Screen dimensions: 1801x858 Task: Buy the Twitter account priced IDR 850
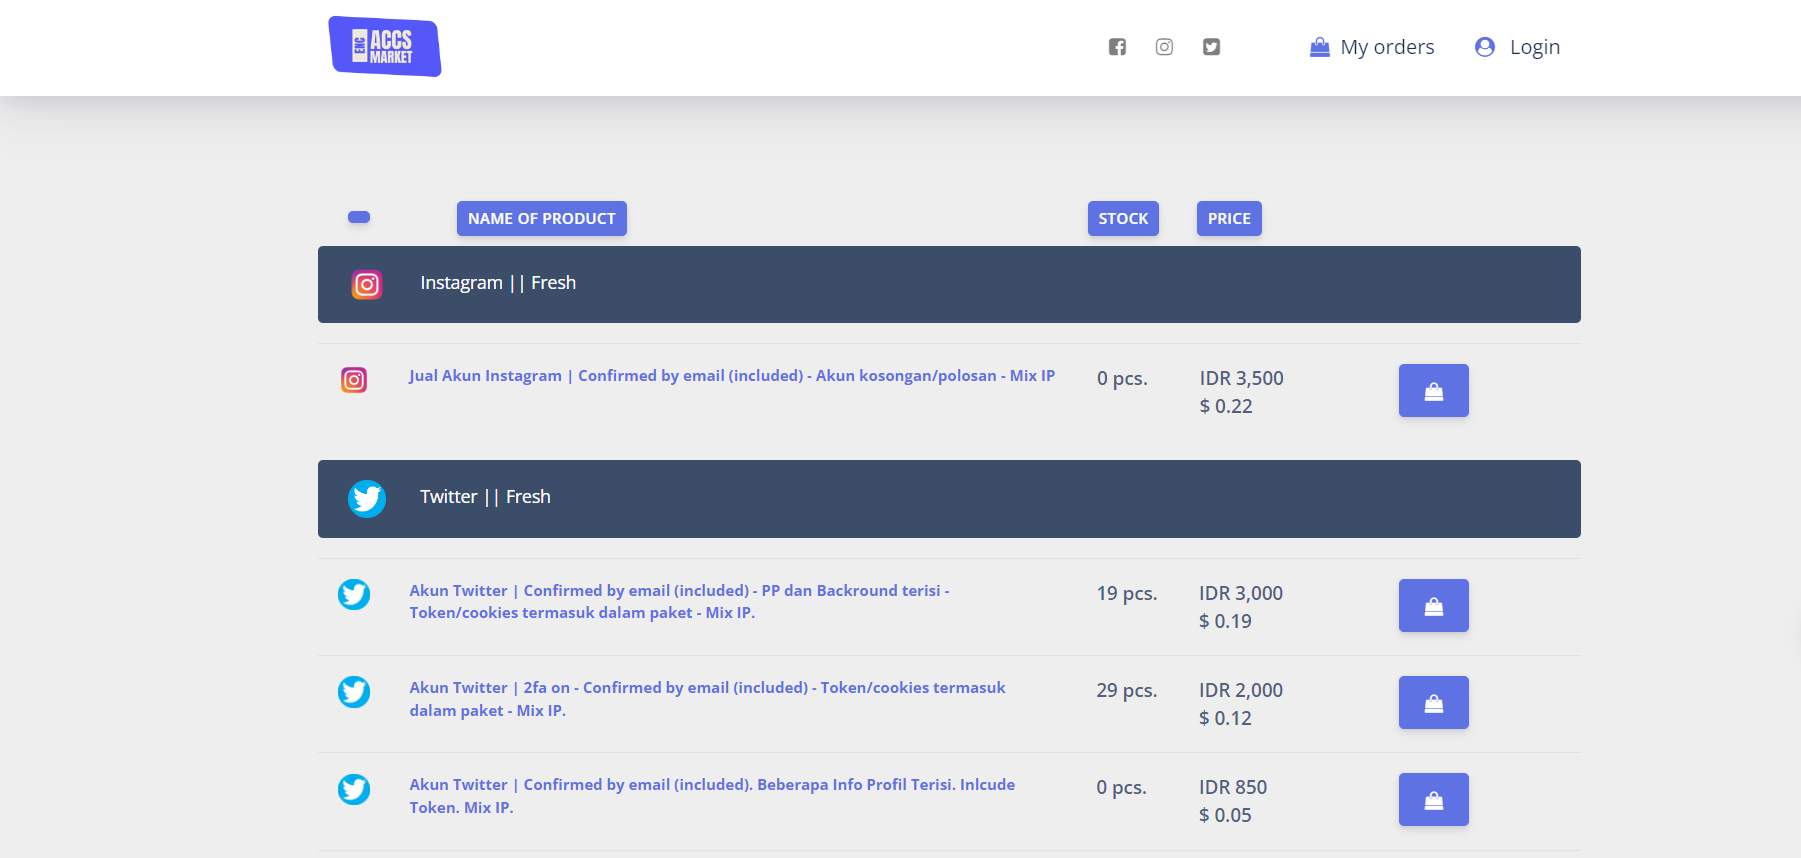pos(1434,799)
